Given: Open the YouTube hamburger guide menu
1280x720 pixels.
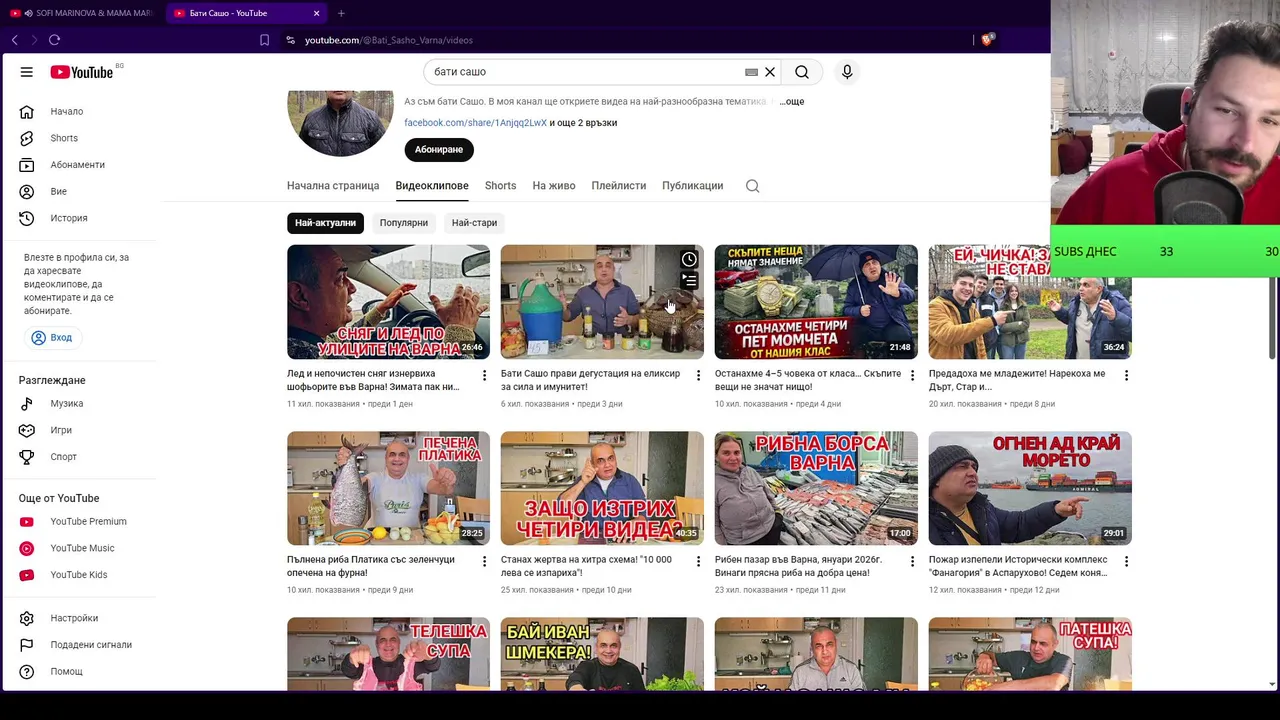Looking at the screenshot, I should 27,72.
